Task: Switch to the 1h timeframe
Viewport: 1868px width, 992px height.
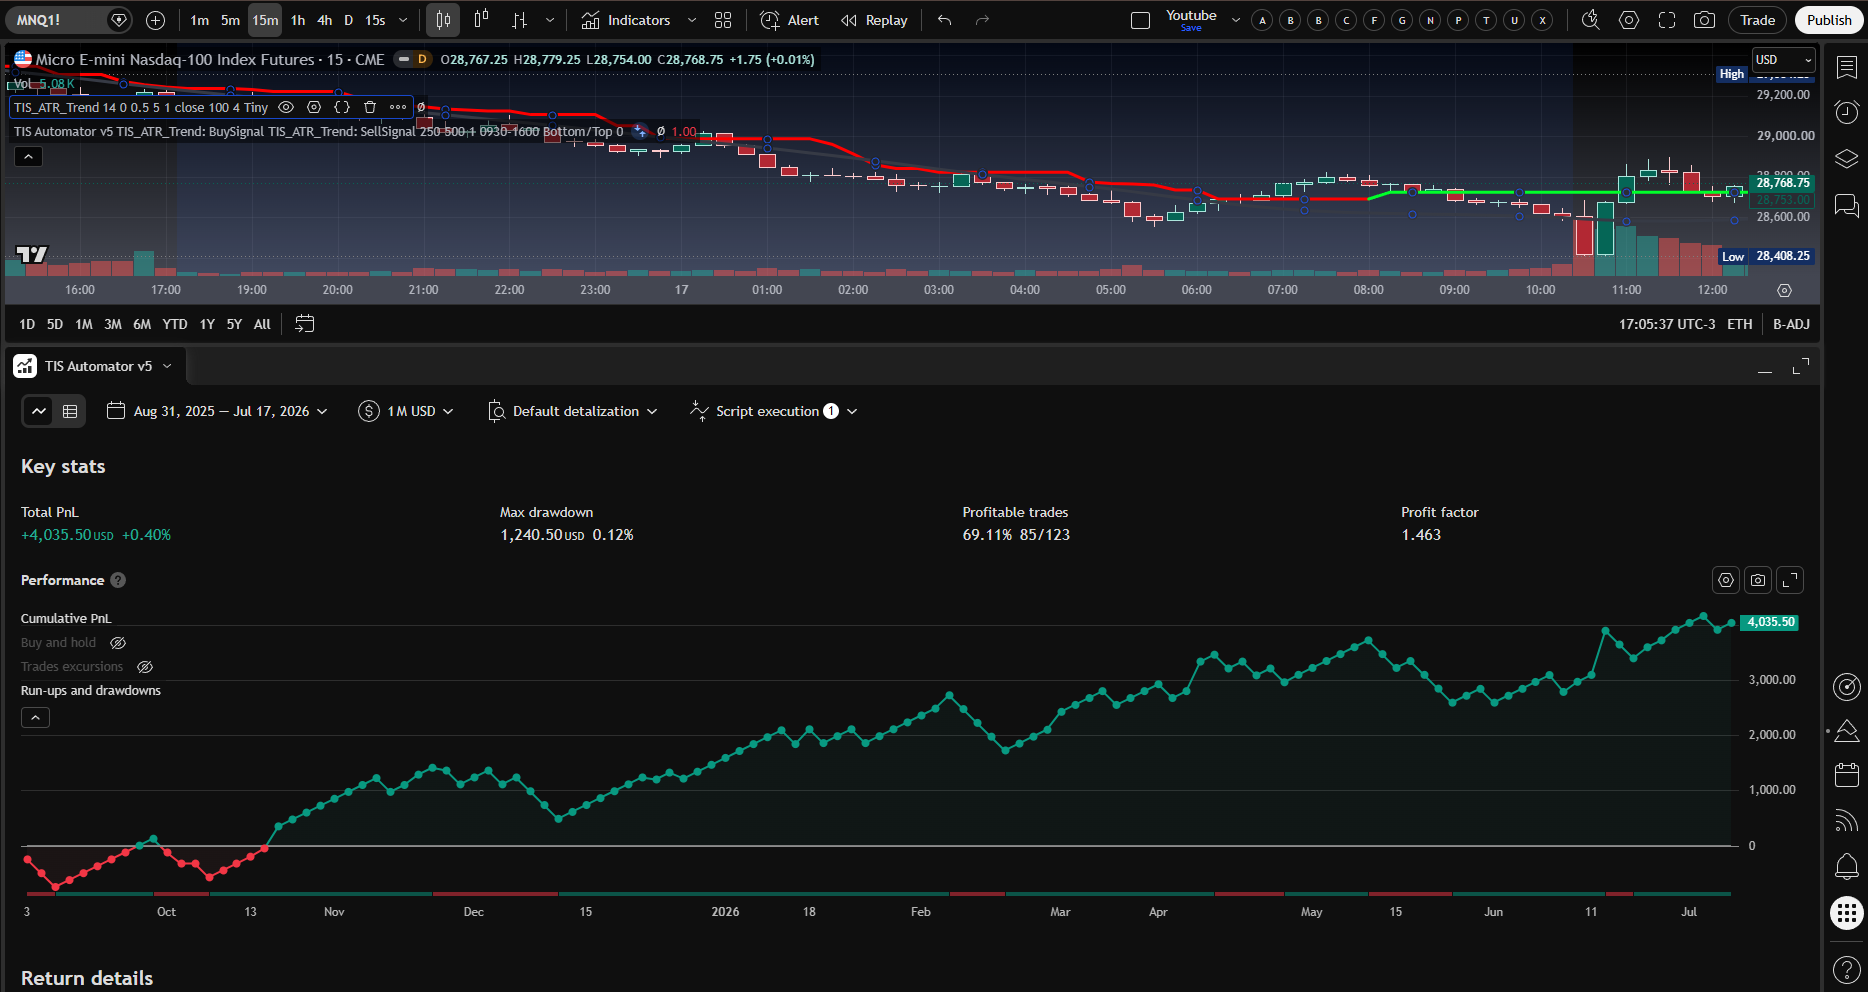Action: click(x=297, y=20)
